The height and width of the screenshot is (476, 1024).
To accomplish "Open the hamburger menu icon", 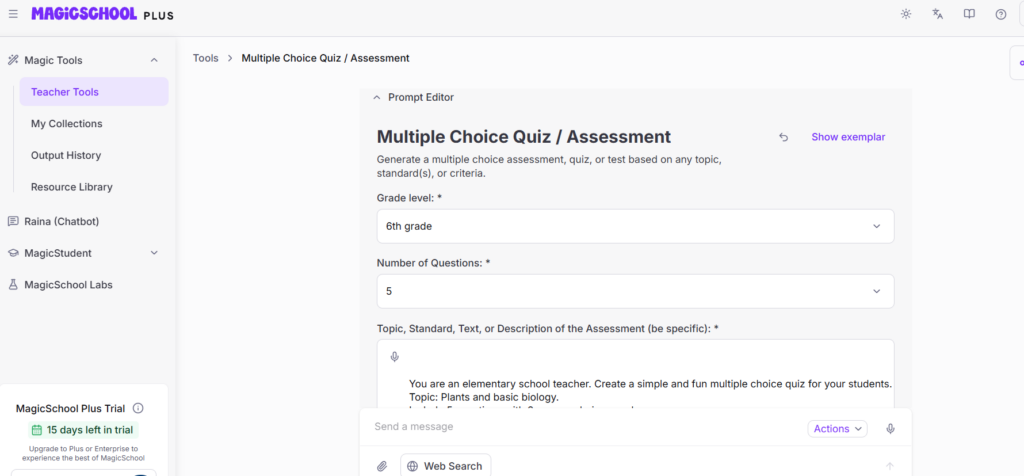I will click(13, 14).
